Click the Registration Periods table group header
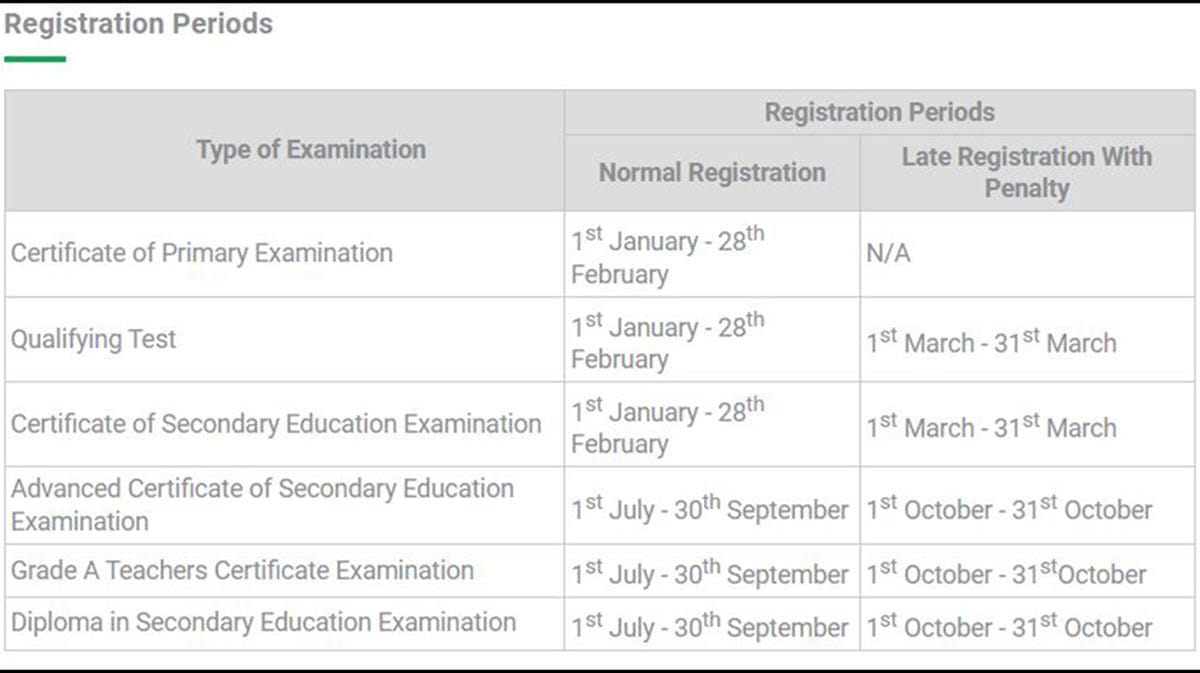Screen dimensions: 1200x673 point(880,112)
